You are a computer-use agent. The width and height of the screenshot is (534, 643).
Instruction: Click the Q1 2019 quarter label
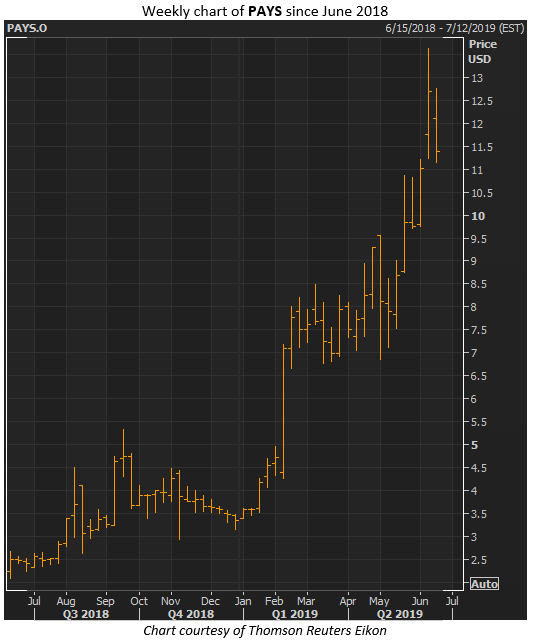pyautogui.click(x=294, y=613)
